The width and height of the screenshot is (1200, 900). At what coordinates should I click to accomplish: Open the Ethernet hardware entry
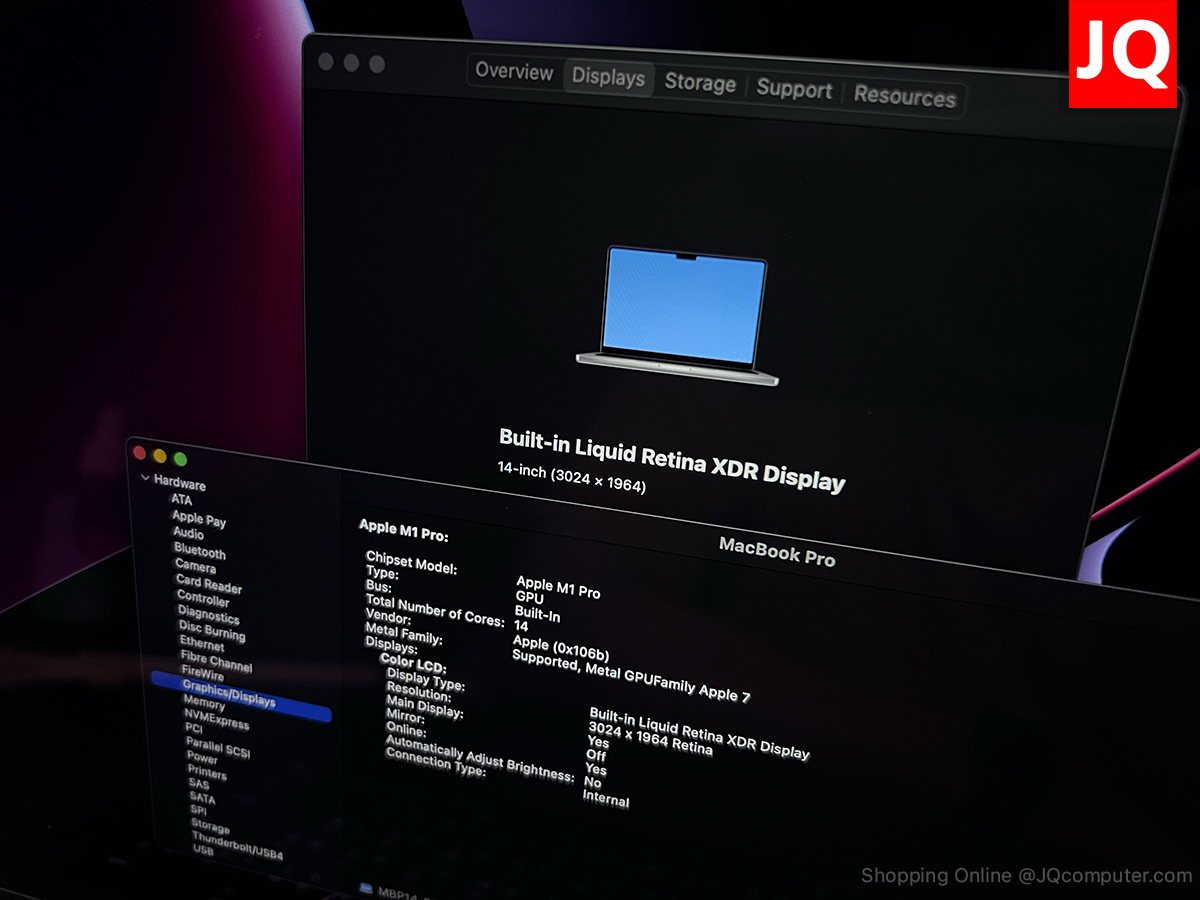coord(202,643)
